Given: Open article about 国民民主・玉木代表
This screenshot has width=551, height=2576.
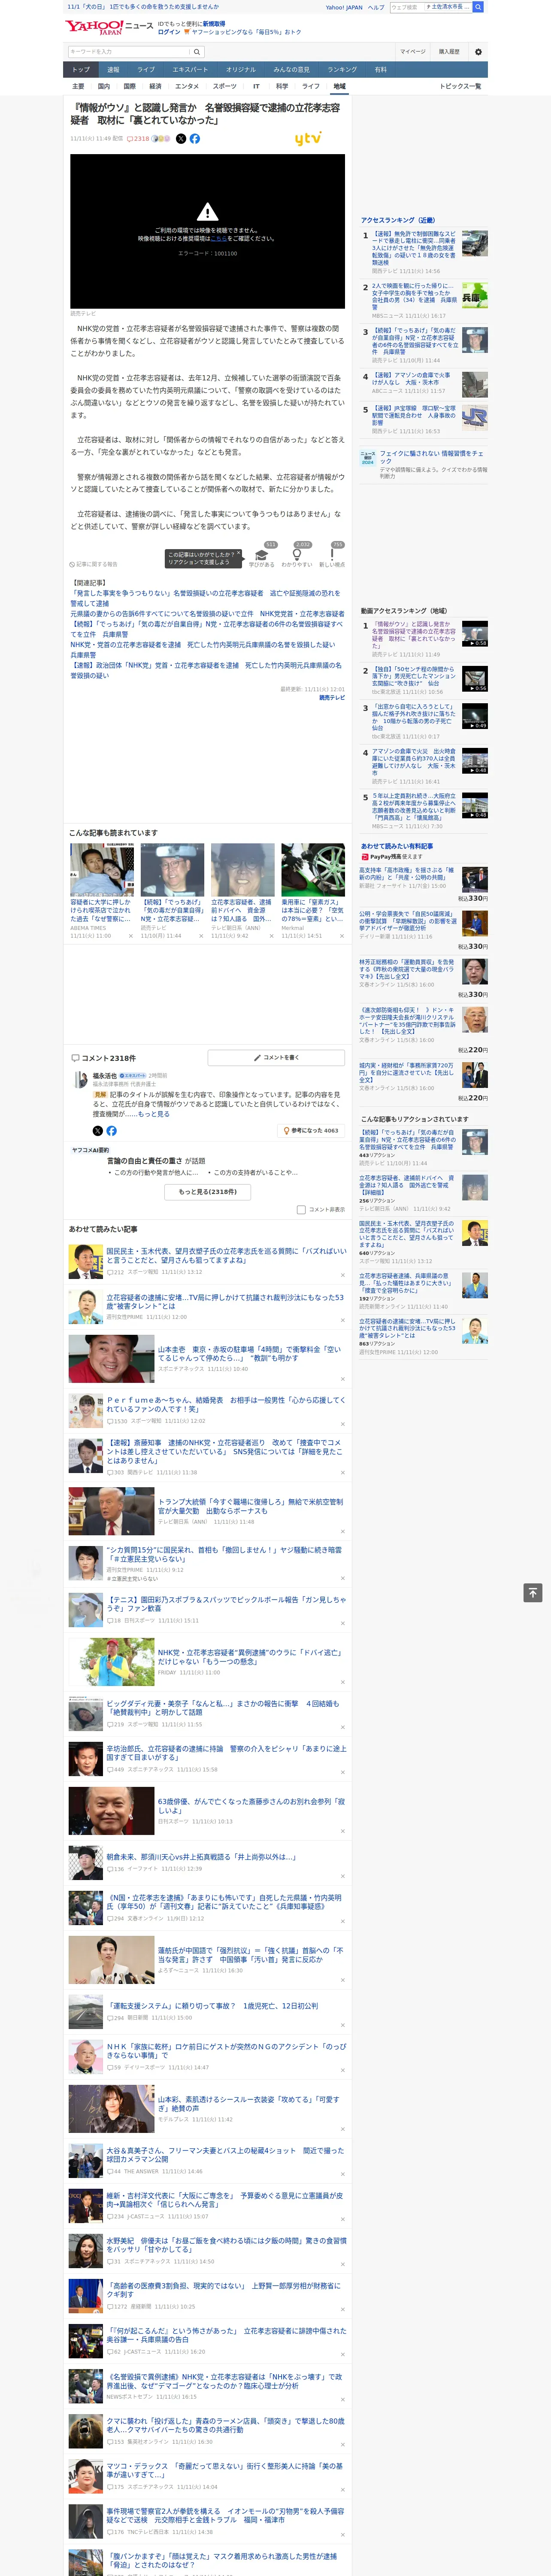Looking at the screenshot, I should (x=226, y=1256).
